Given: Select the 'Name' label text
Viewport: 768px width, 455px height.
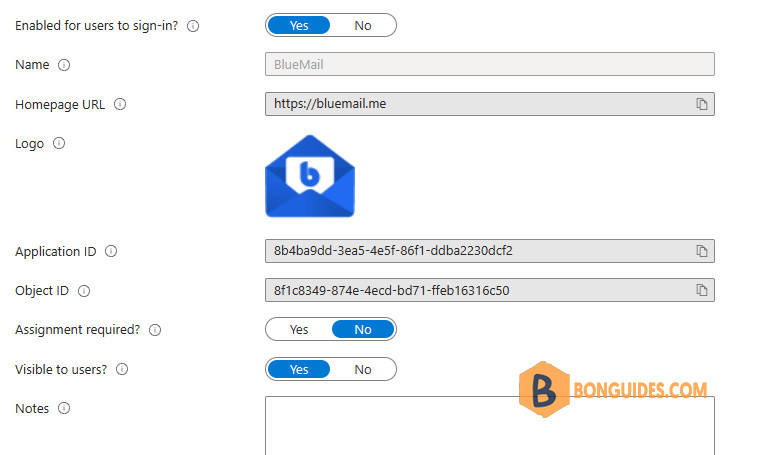Looking at the screenshot, I should tap(32, 65).
